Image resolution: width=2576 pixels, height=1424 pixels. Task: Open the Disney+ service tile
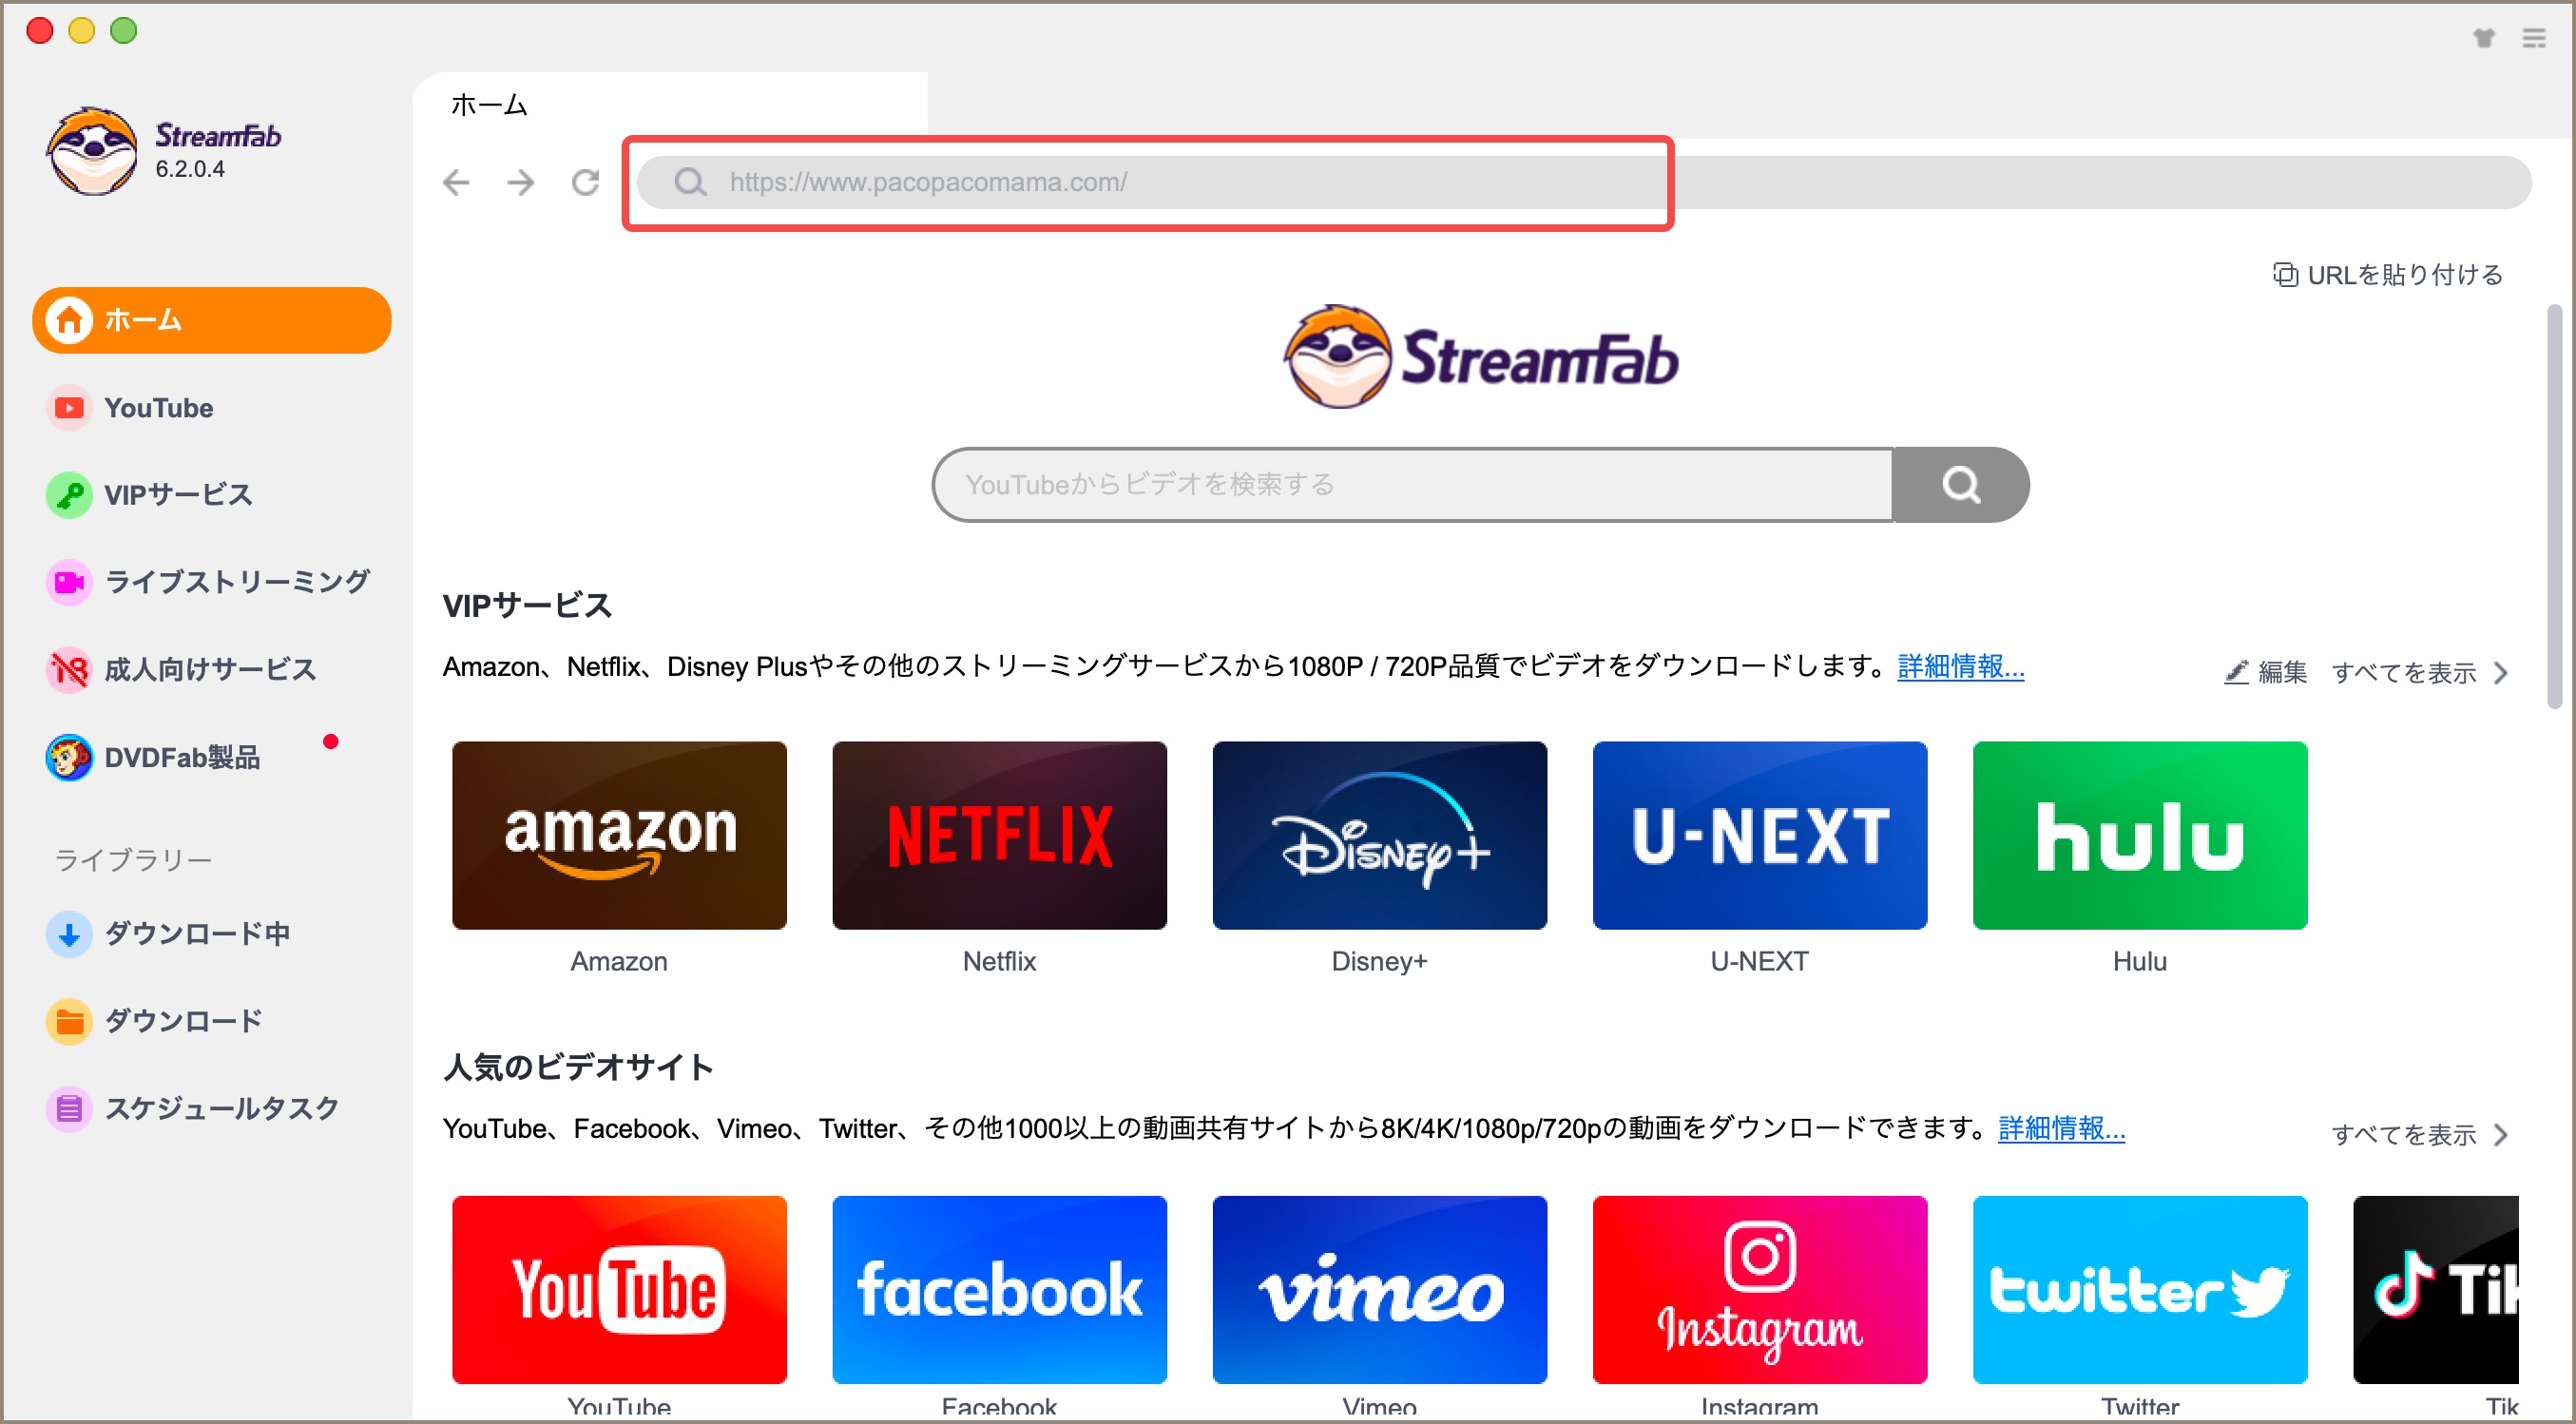pyautogui.click(x=1379, y=835)
